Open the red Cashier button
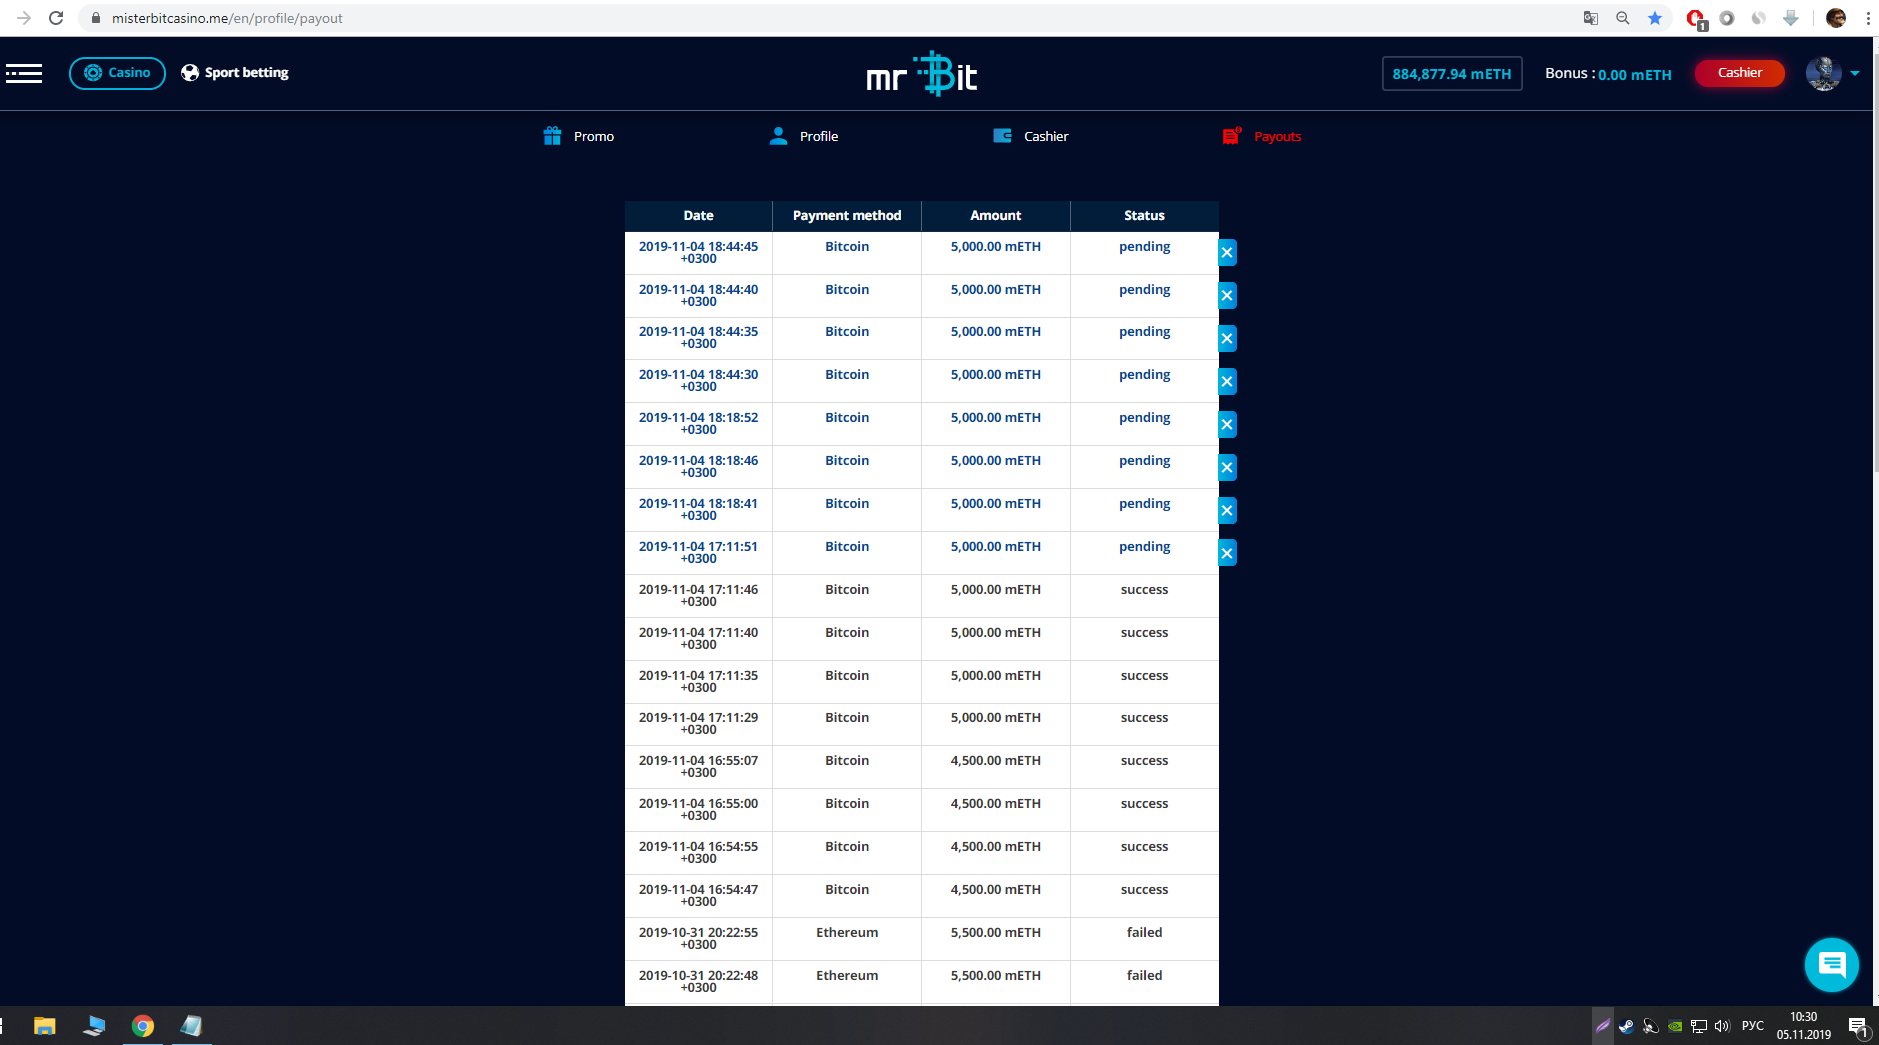The height and width of the screenshot is (1045, 1879). tap(1740, 73)
